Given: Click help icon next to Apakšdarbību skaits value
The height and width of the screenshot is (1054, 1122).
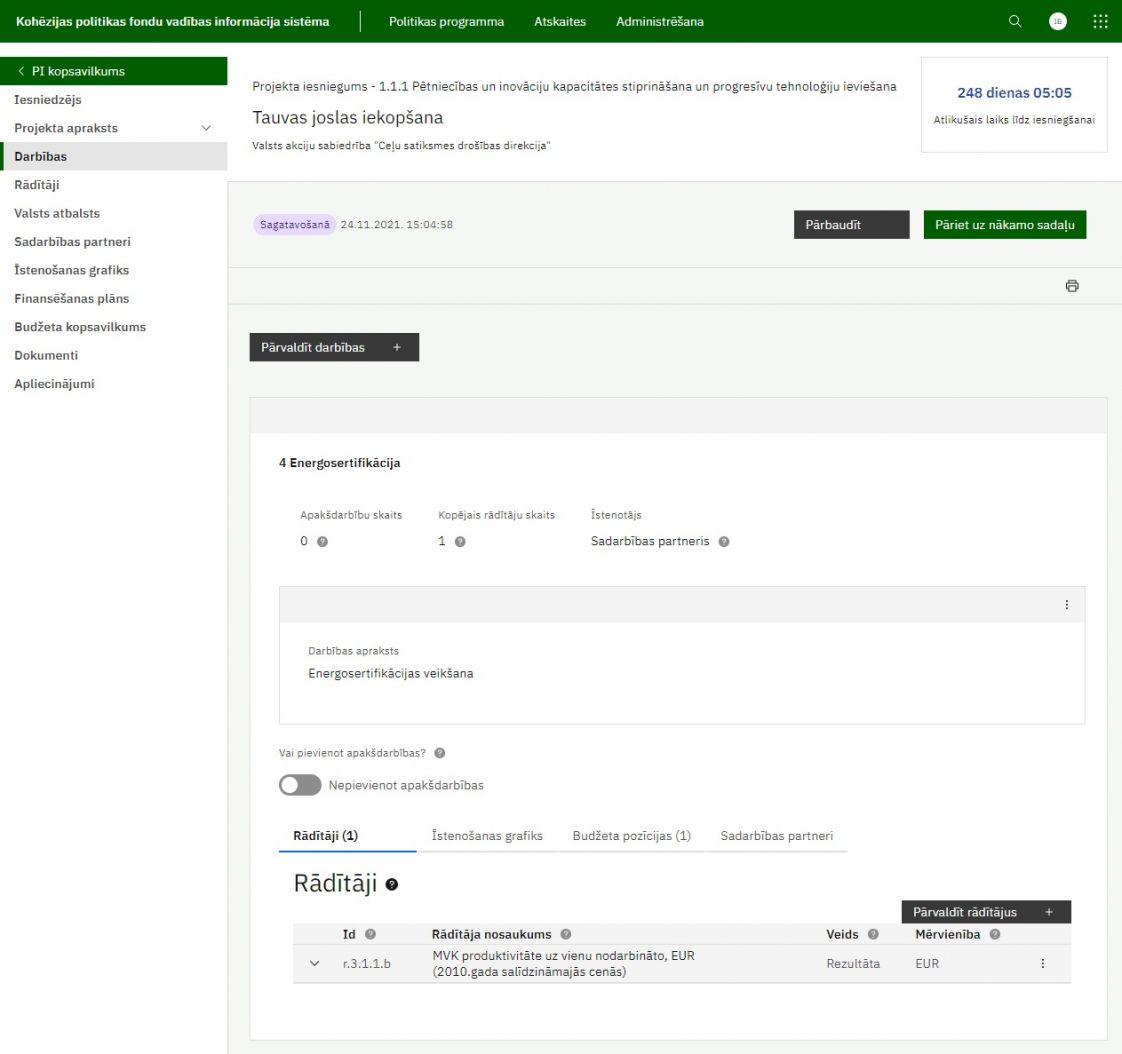Looking at the screenshot, I should click(x=322, y=541).
